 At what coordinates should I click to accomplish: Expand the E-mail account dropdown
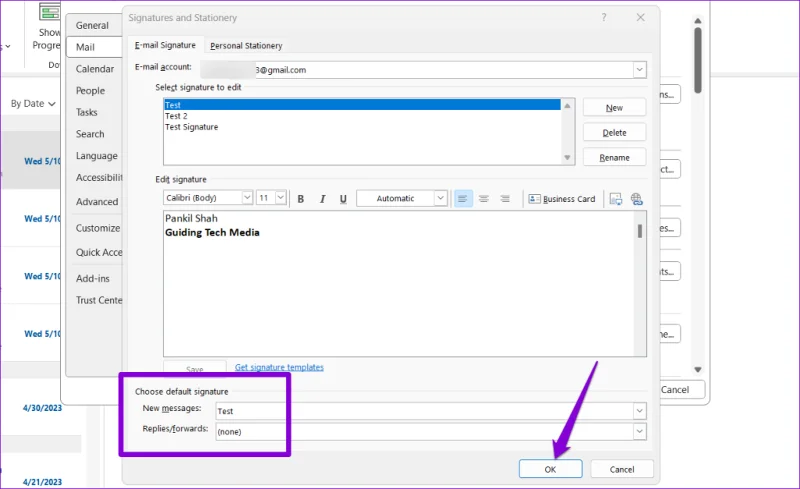pos(639,70)
